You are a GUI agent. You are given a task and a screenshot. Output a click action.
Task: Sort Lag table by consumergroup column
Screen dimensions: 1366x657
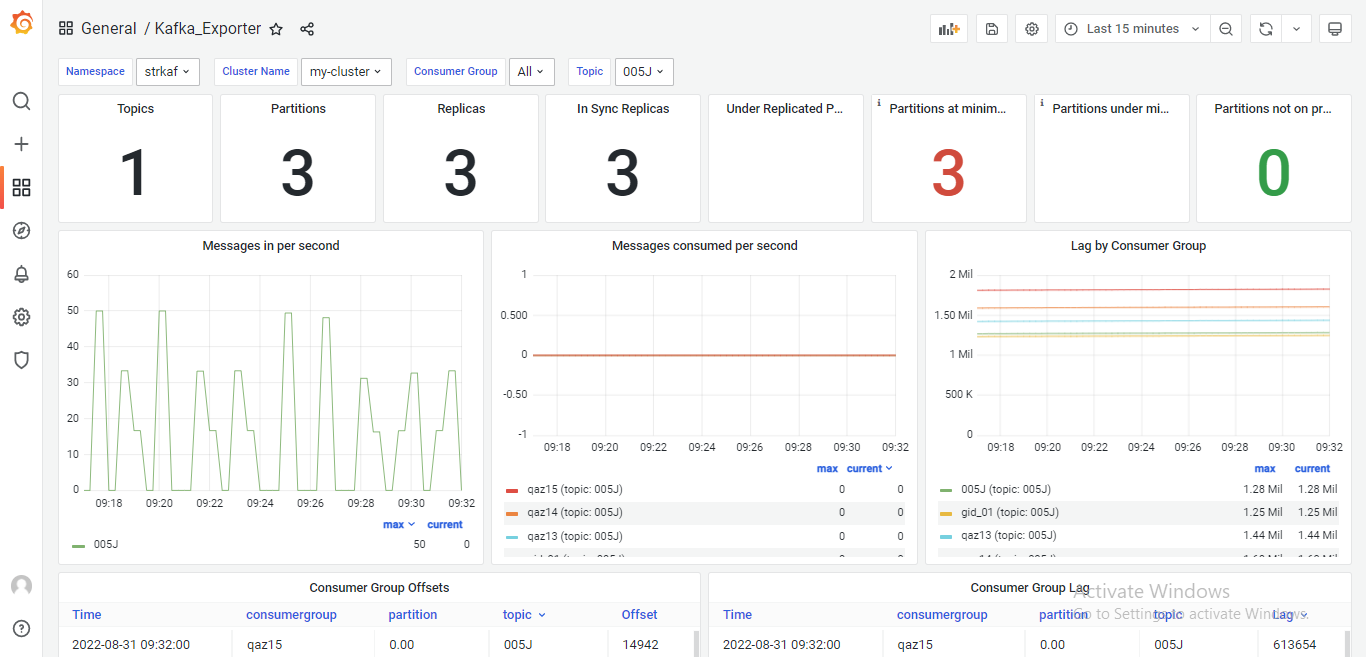point(942,615)
